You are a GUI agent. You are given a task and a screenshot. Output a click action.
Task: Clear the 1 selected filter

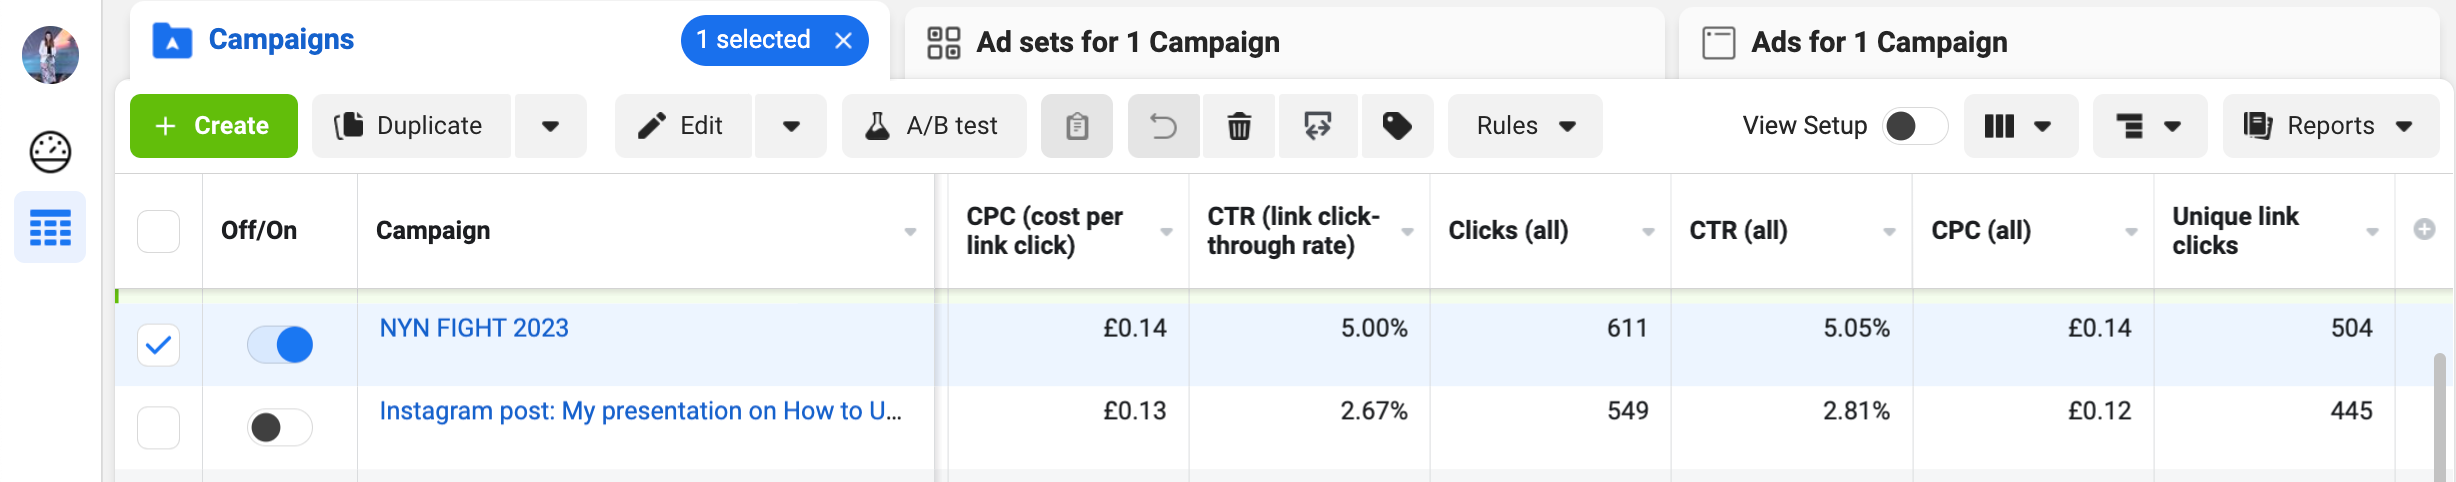pyautogui.click(x=844, y=40)
